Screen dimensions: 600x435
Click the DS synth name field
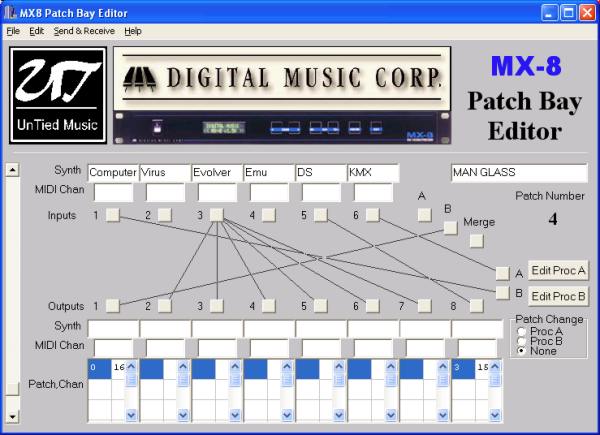(321, 173)
